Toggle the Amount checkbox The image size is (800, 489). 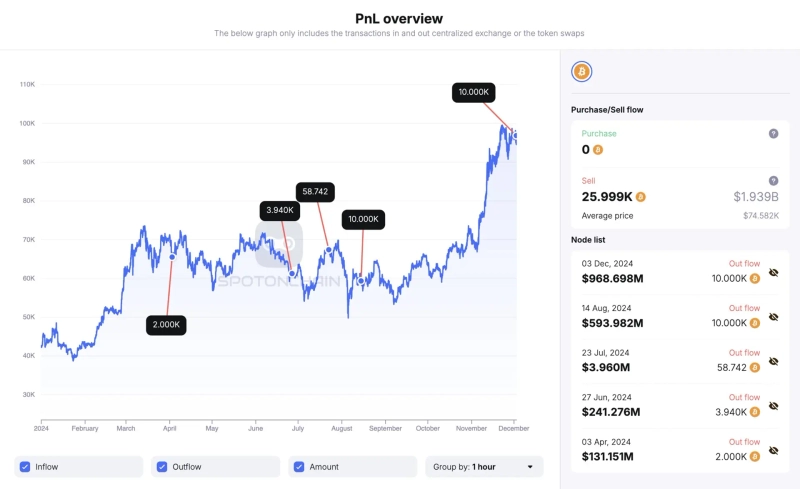point(300,467)
